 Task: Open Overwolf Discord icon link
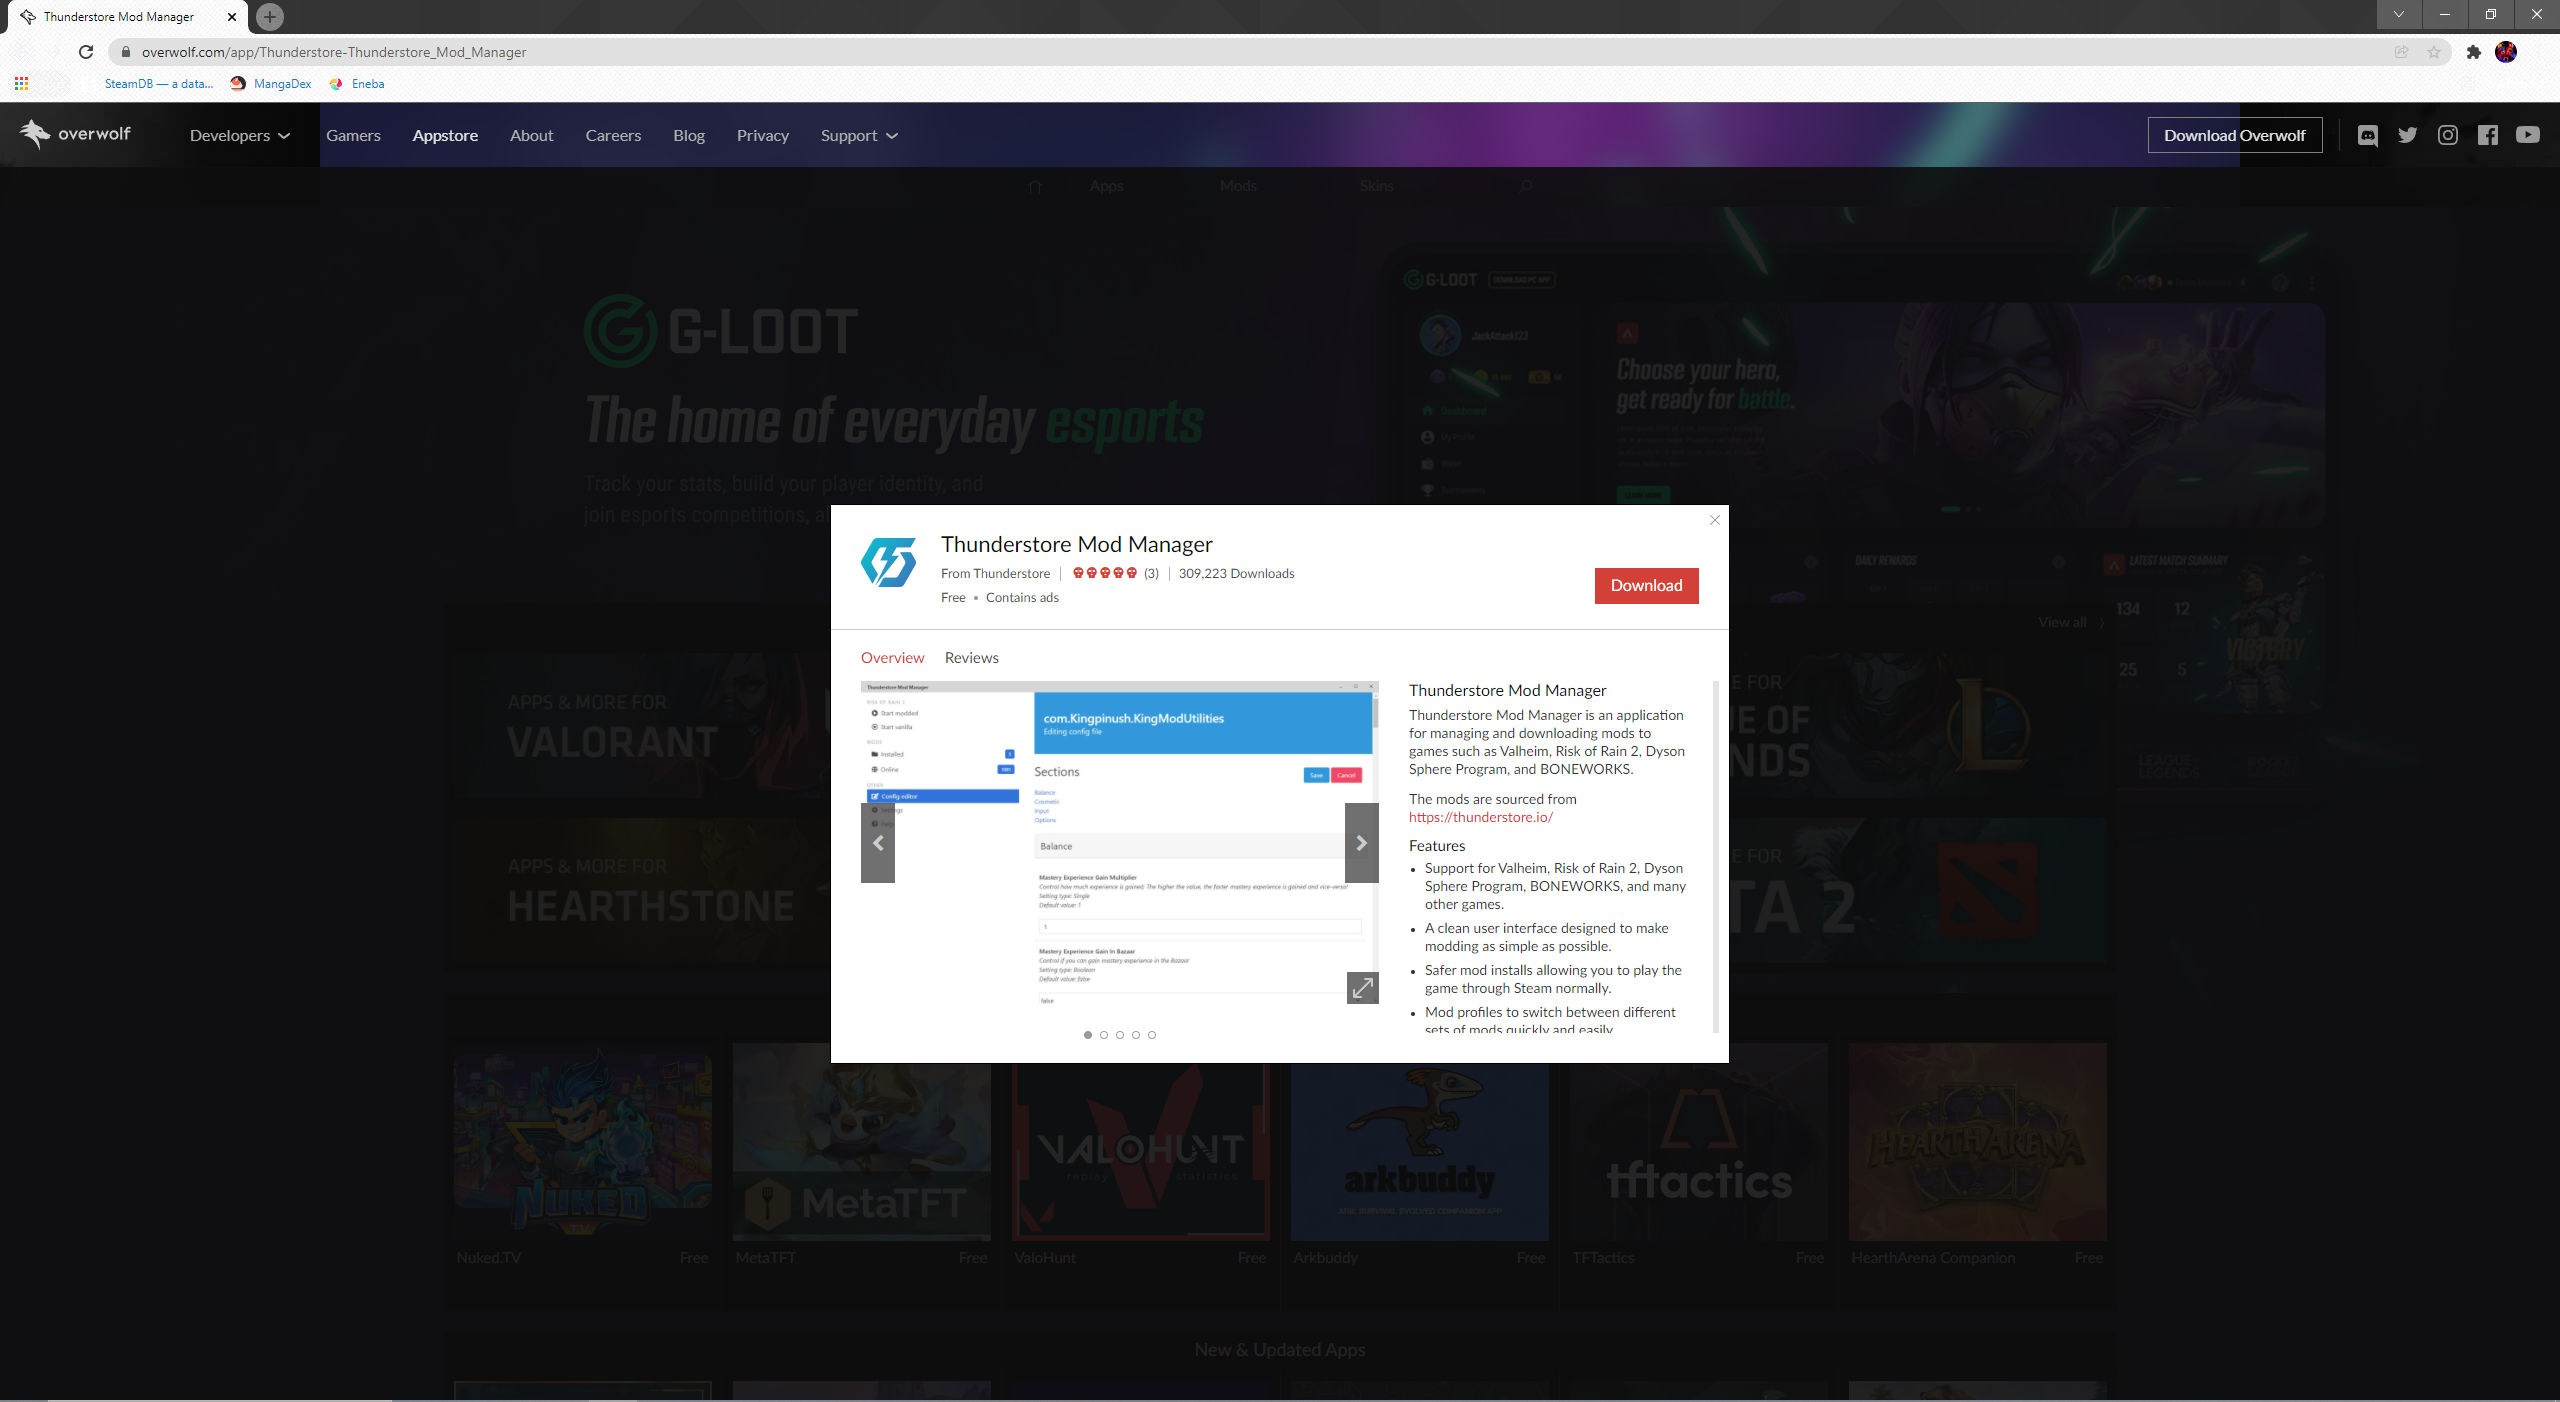click(2367, 135)
